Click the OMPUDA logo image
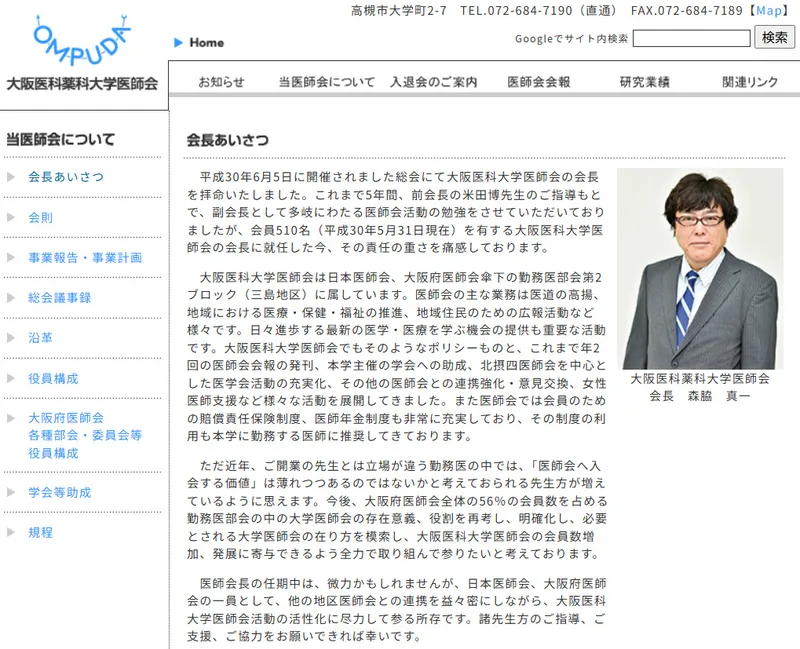 (x=82, y=41)
